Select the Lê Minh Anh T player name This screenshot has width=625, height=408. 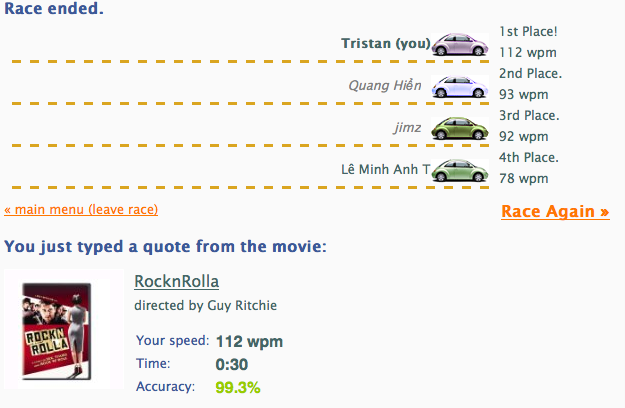(384, 170)
